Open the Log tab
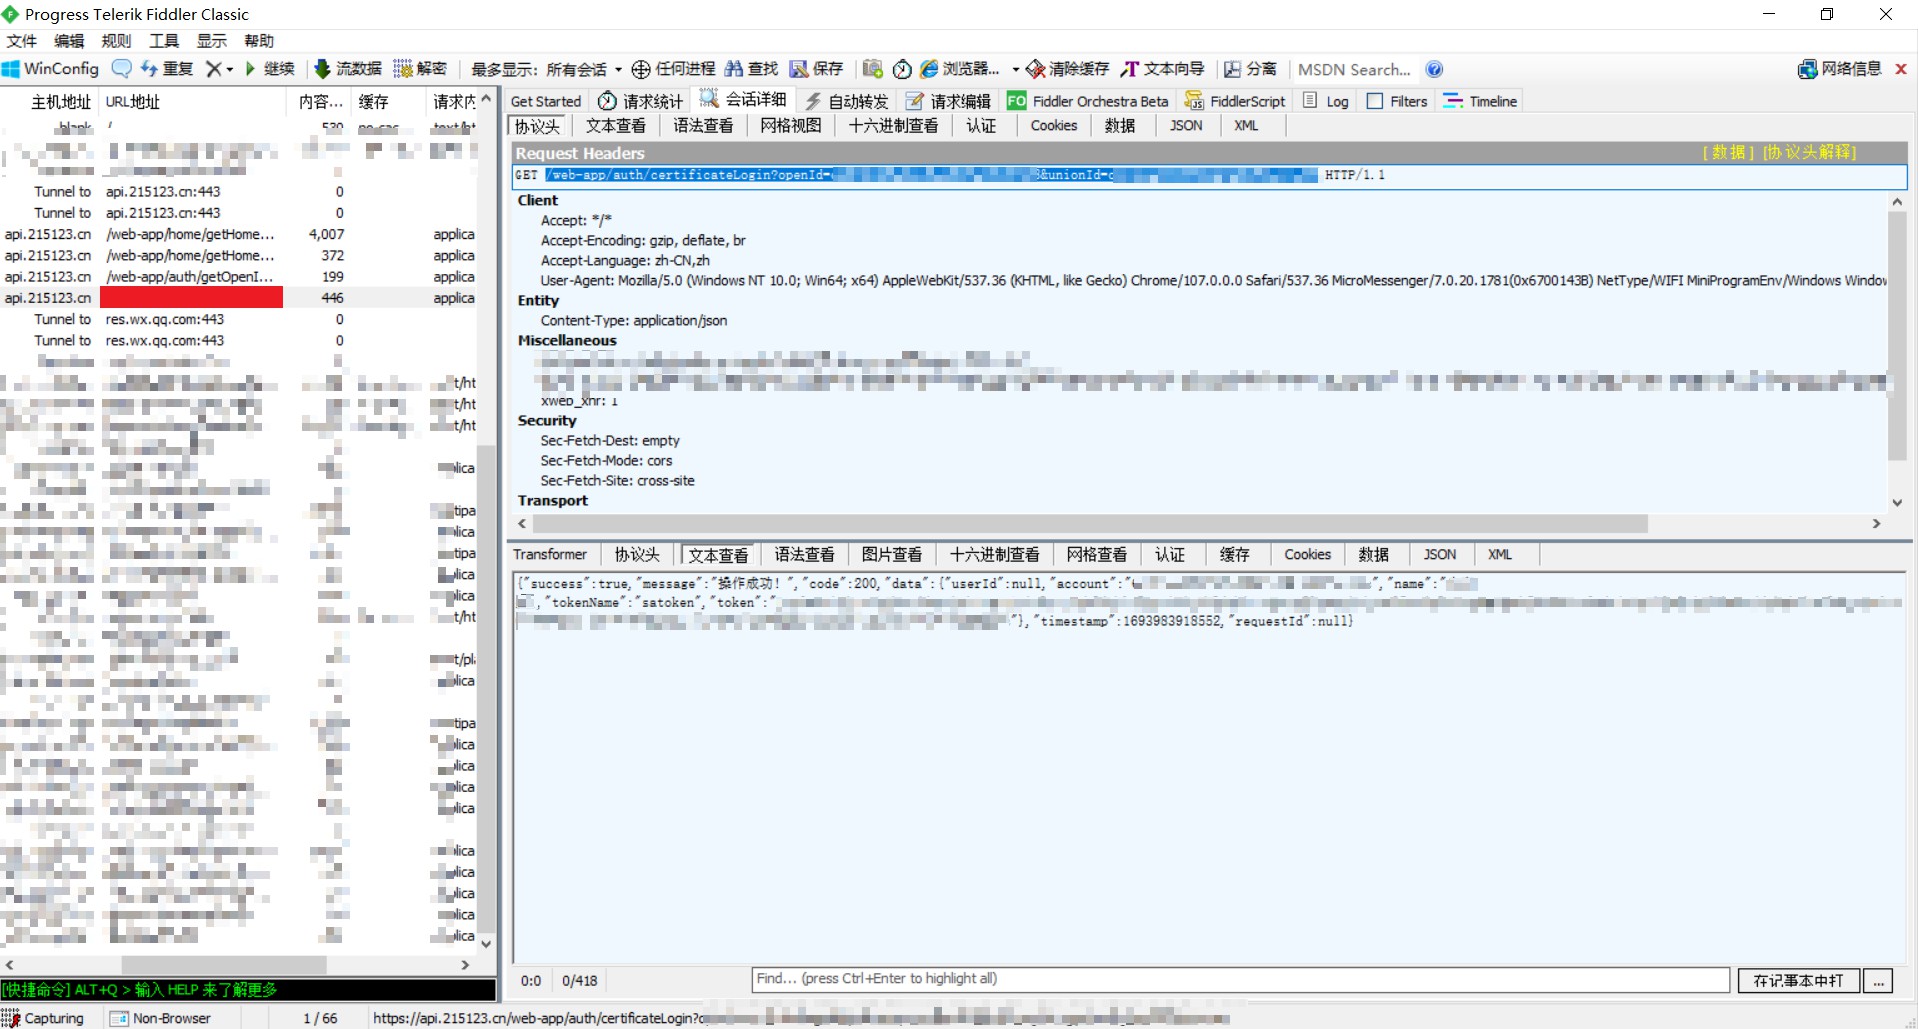Image resolution: width=1918 pixels, height=1029 pixels. [1326, 101]
